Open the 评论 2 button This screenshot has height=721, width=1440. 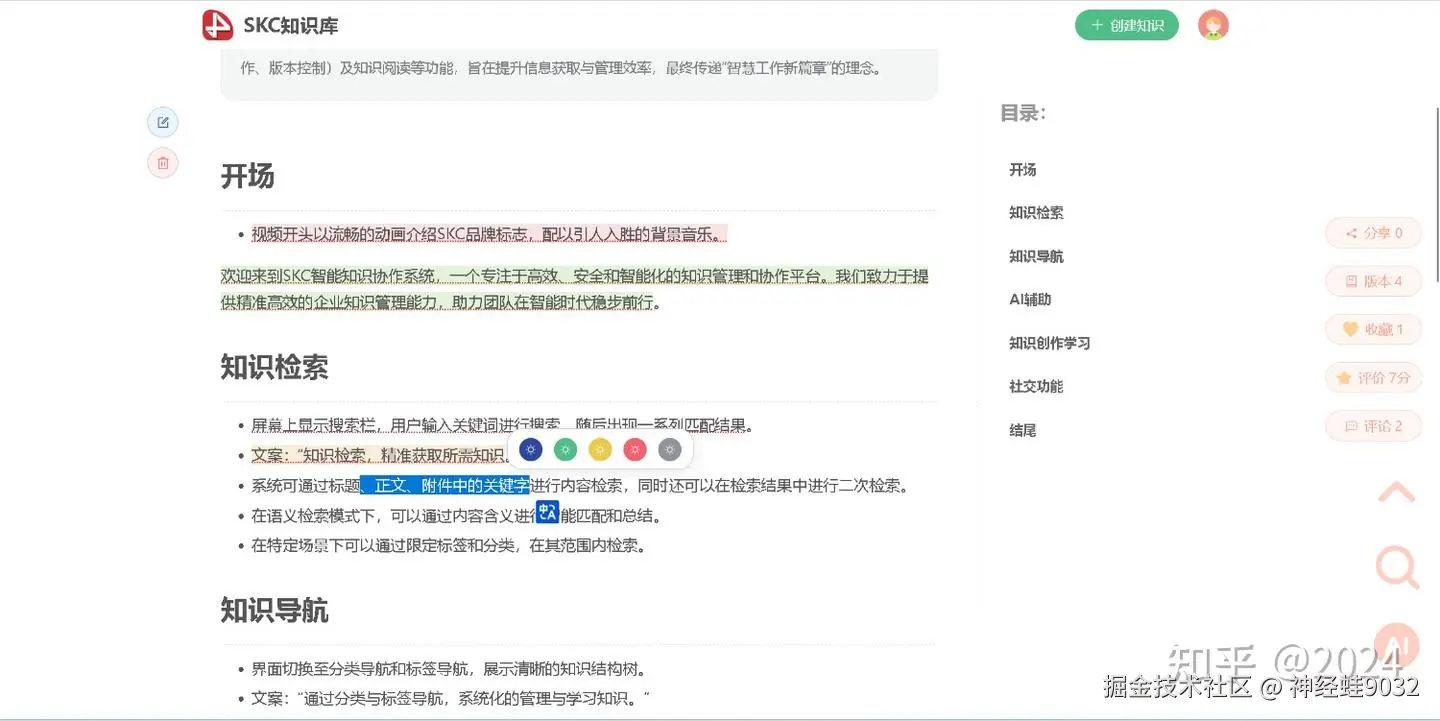tap(1373, 426)
